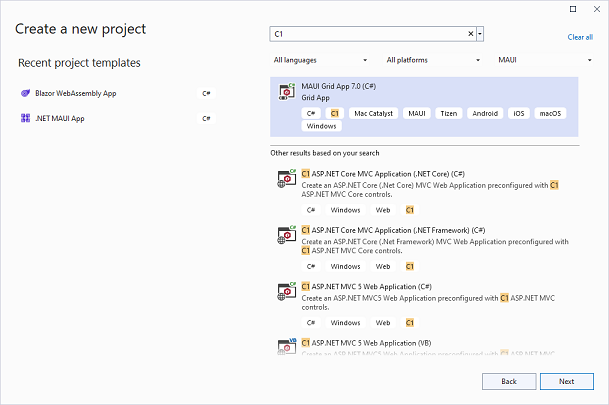Open the All languages dropdown
609x405 pixels.
click(x=320, y=60)
